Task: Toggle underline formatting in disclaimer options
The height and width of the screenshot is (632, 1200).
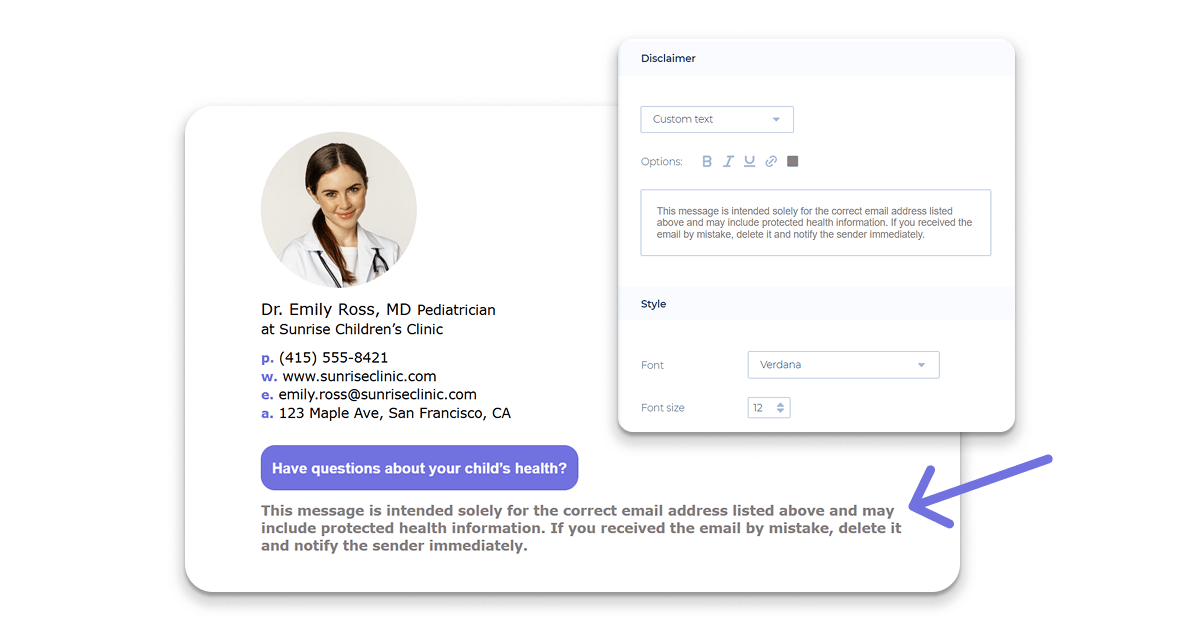Action: click(x=749, y=161)
